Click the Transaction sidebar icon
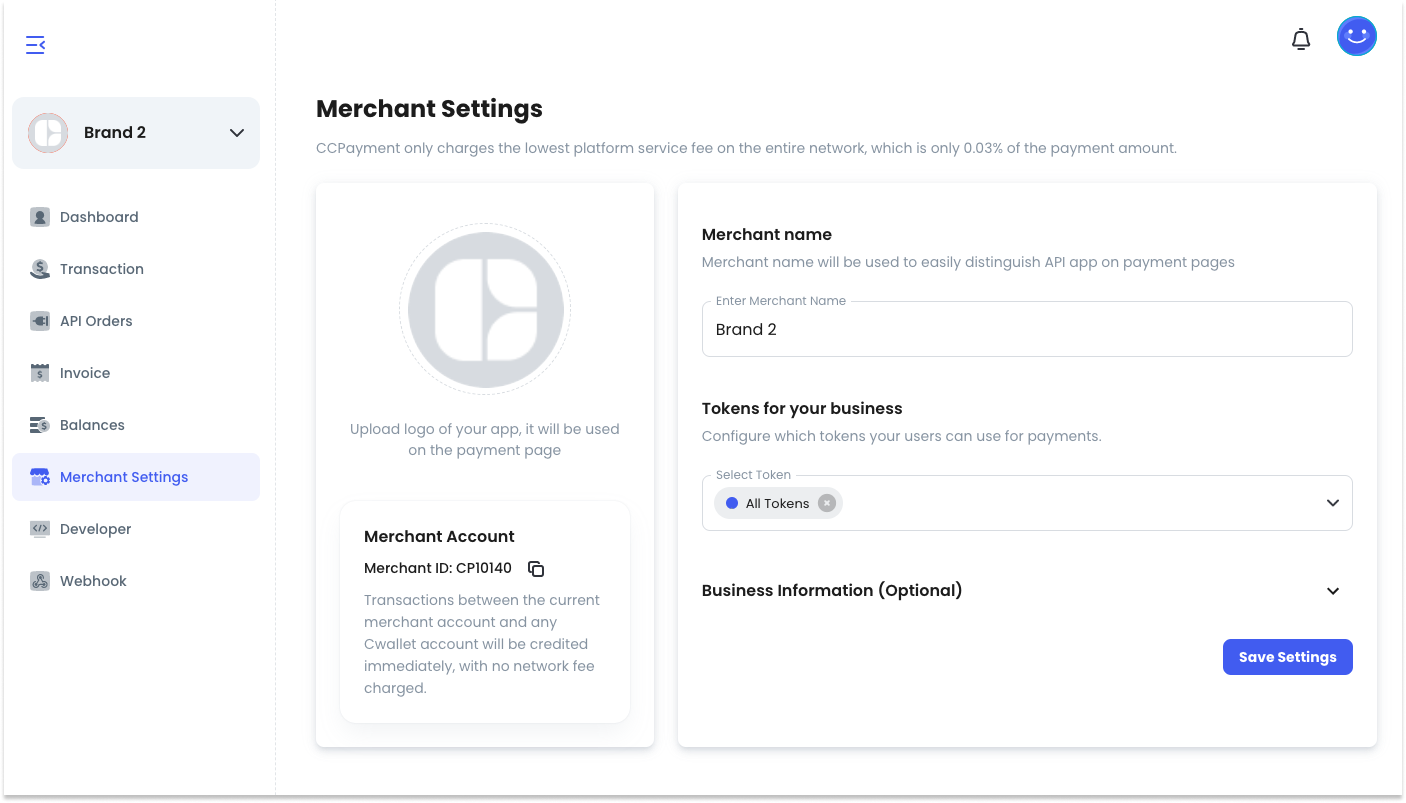The image size is (1406, 803). pos(40,269)
